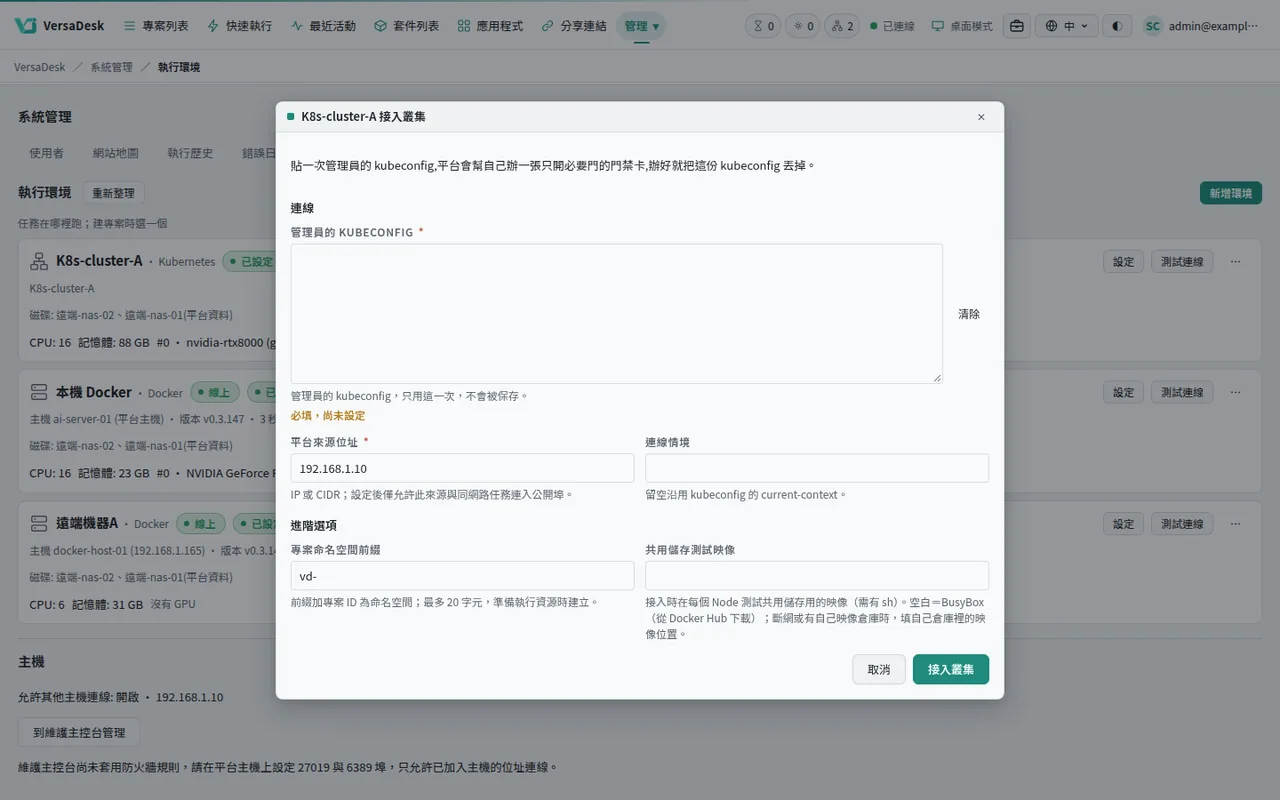Switch to the 使用者 tab
1280x800 pixels.
[47, 153]
